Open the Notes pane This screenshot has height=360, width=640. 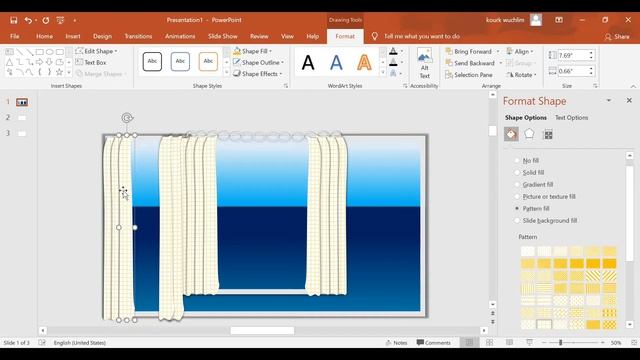coord(396,343)
